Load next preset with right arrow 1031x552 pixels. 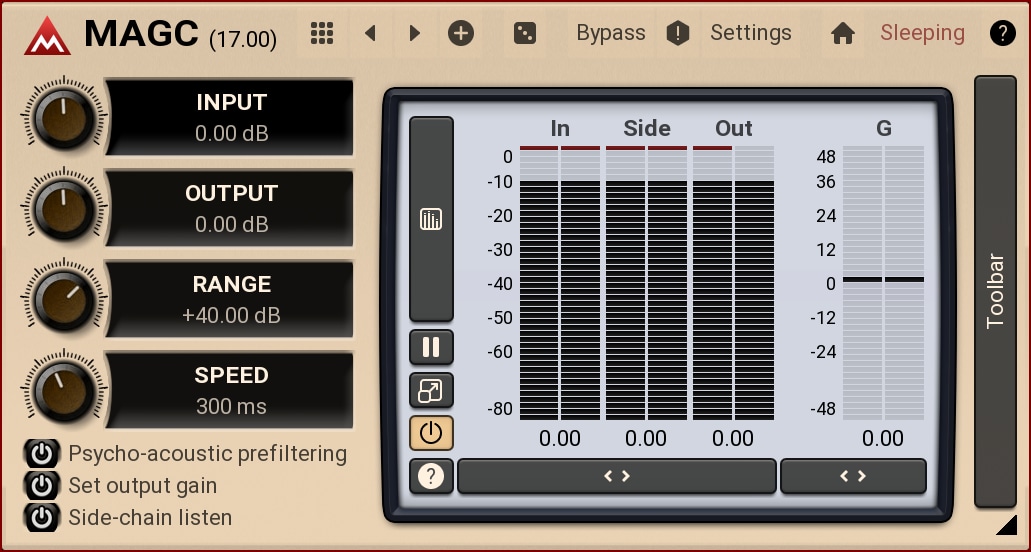414,33
